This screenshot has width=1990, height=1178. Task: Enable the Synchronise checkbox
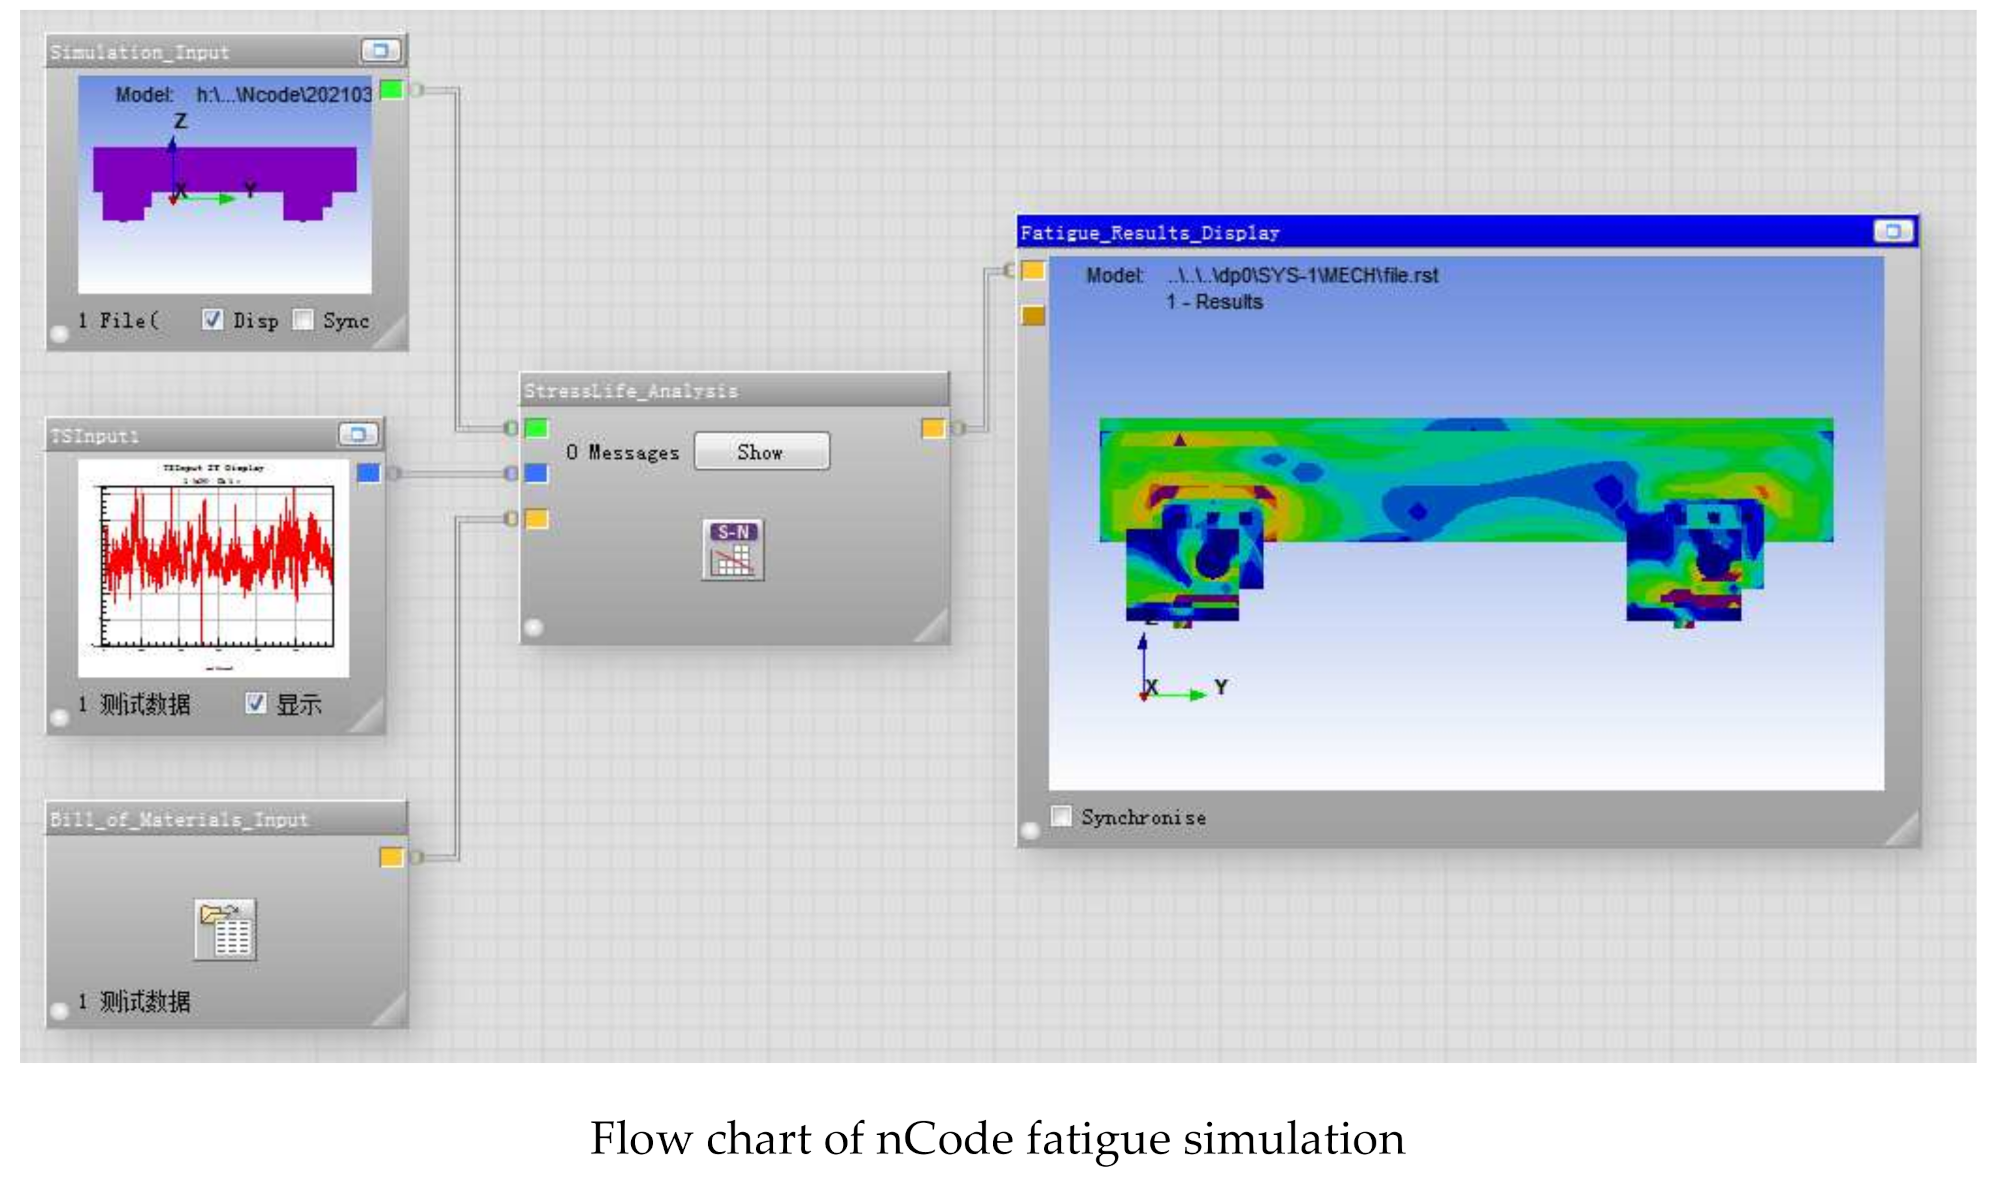click(x=1061, y=816)
